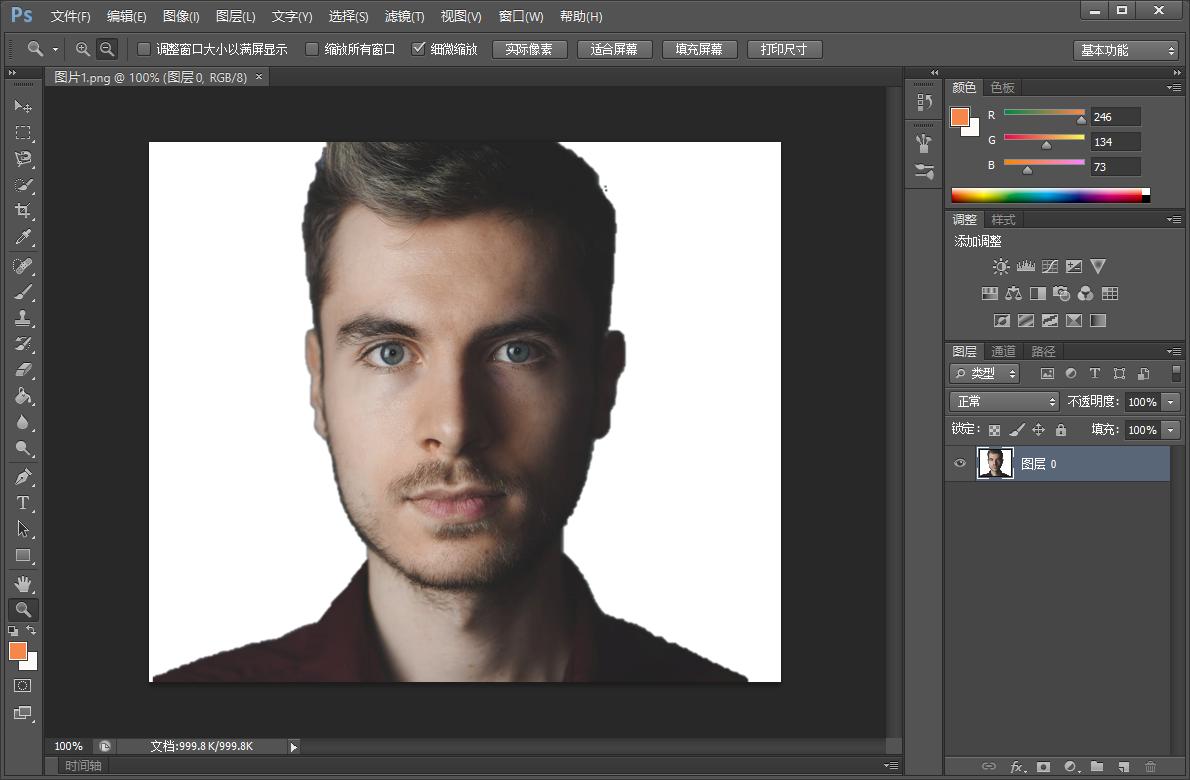
Task: Switch to the 通道 tab
Action: pos(1003,351)
